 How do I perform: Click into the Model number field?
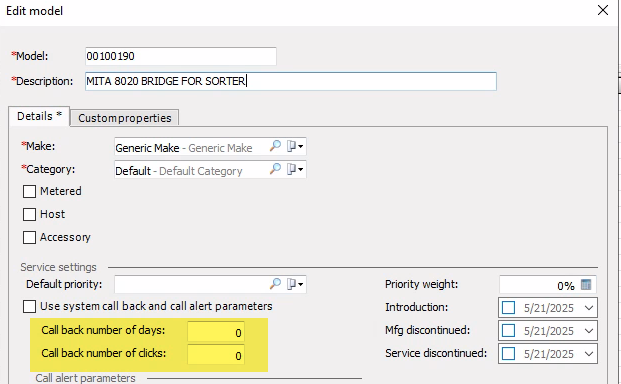[181, 56]
